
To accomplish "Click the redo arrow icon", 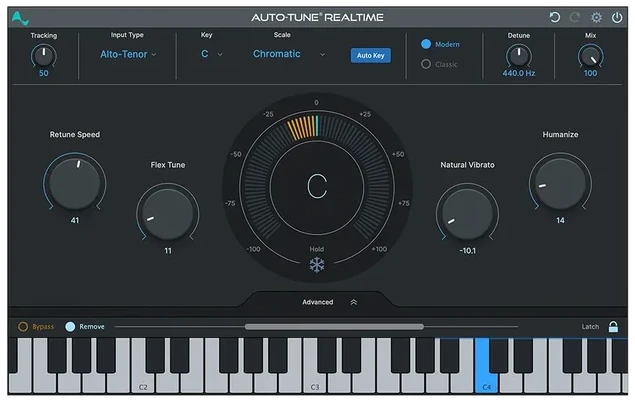I will 575,17.
